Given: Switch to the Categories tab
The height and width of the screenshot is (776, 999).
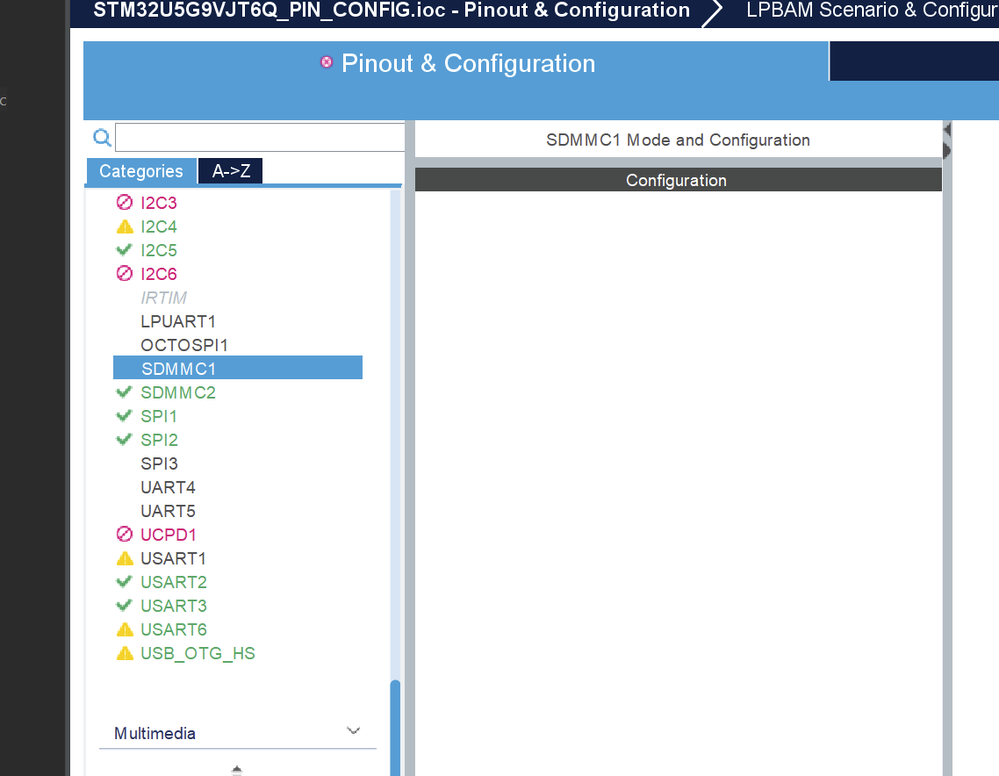Looking at the screenshot, I should 141,171.
